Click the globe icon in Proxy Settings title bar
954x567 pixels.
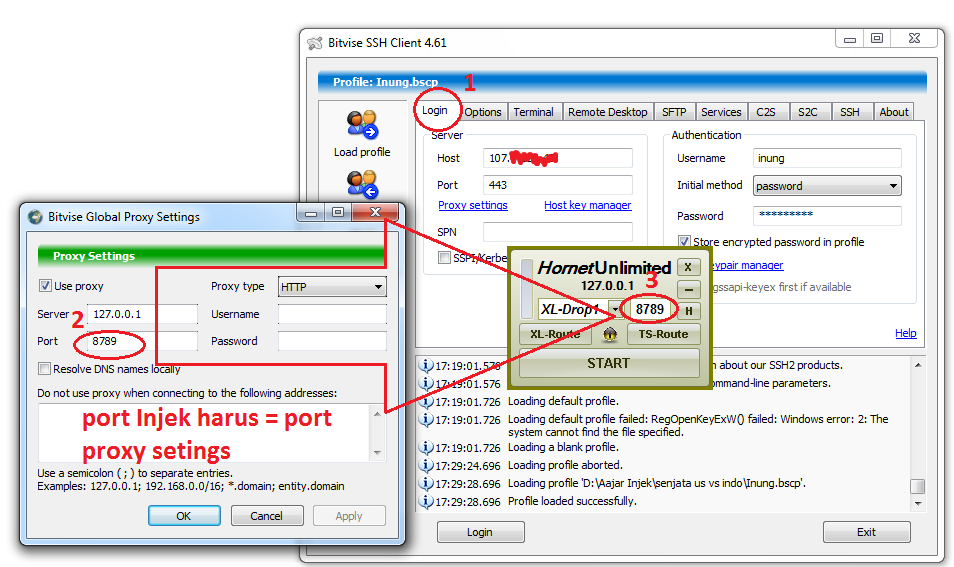[35, 217]
